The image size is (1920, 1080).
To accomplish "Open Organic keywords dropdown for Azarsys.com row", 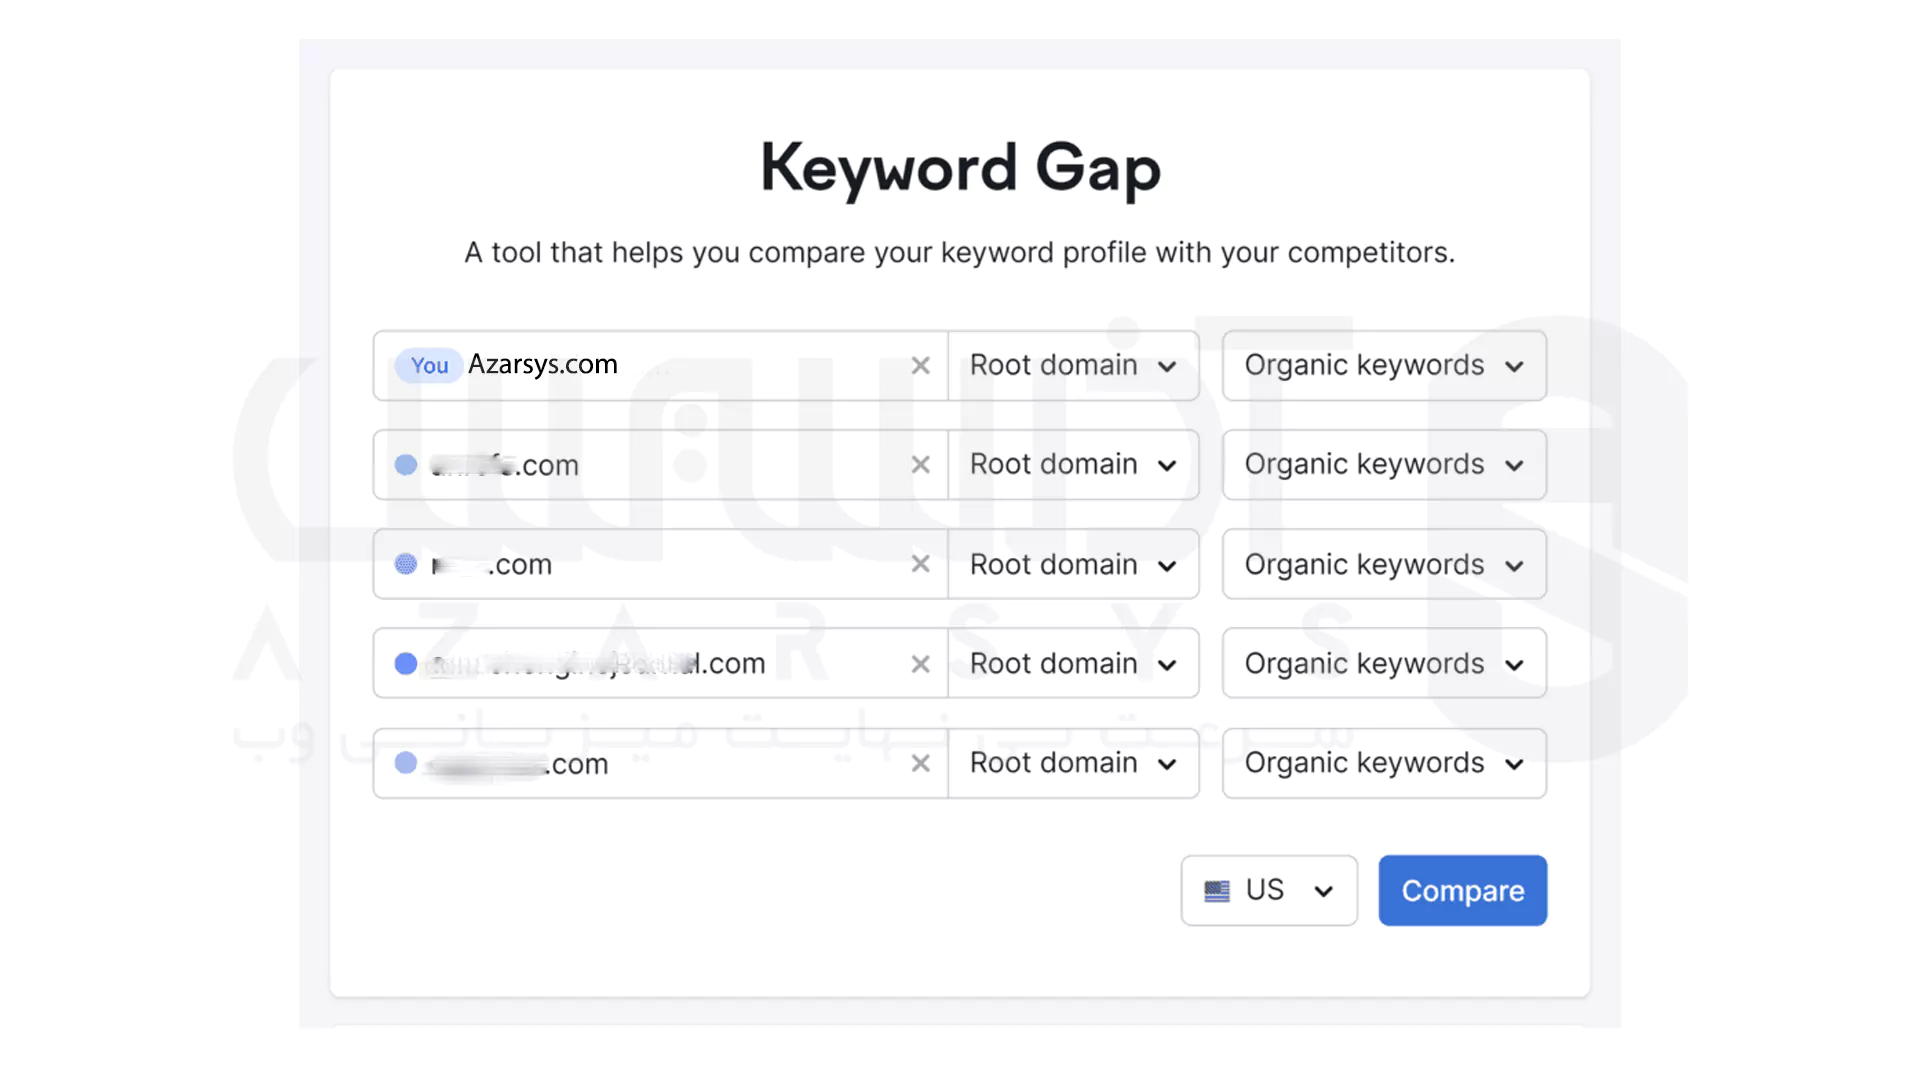I will [x=1383, y=366].
